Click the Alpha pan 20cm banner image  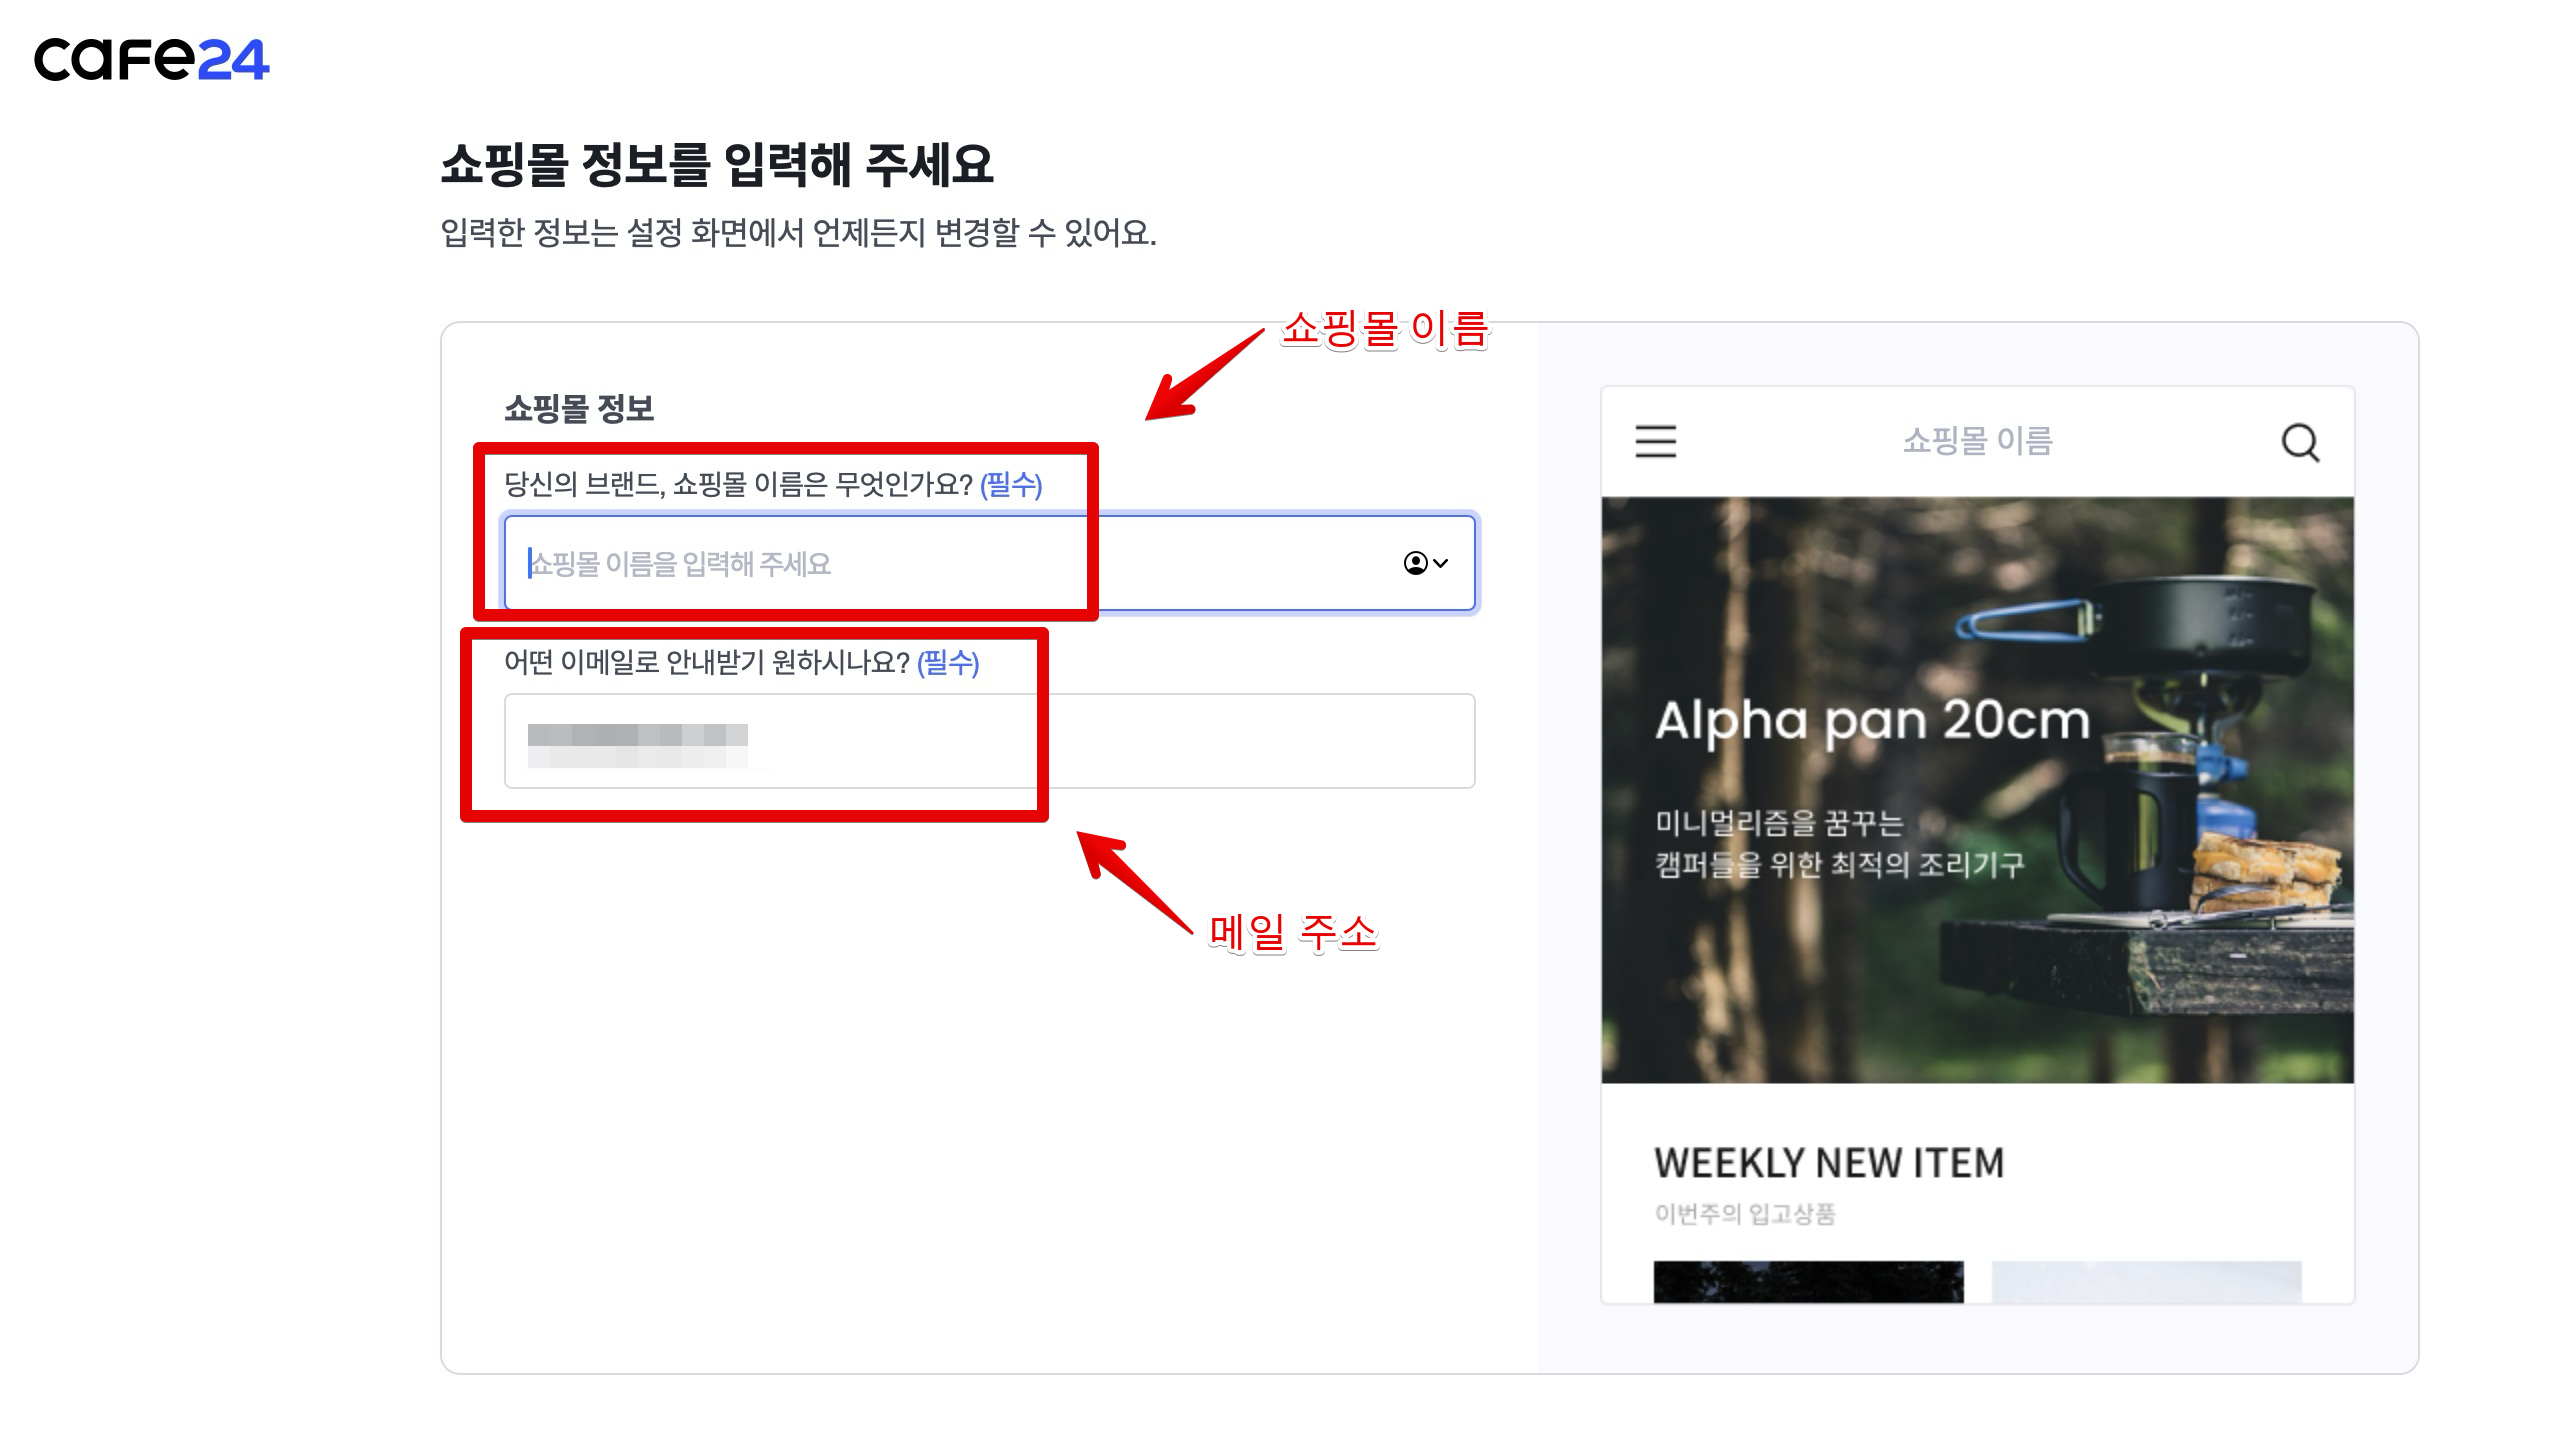click(1977, 790)
